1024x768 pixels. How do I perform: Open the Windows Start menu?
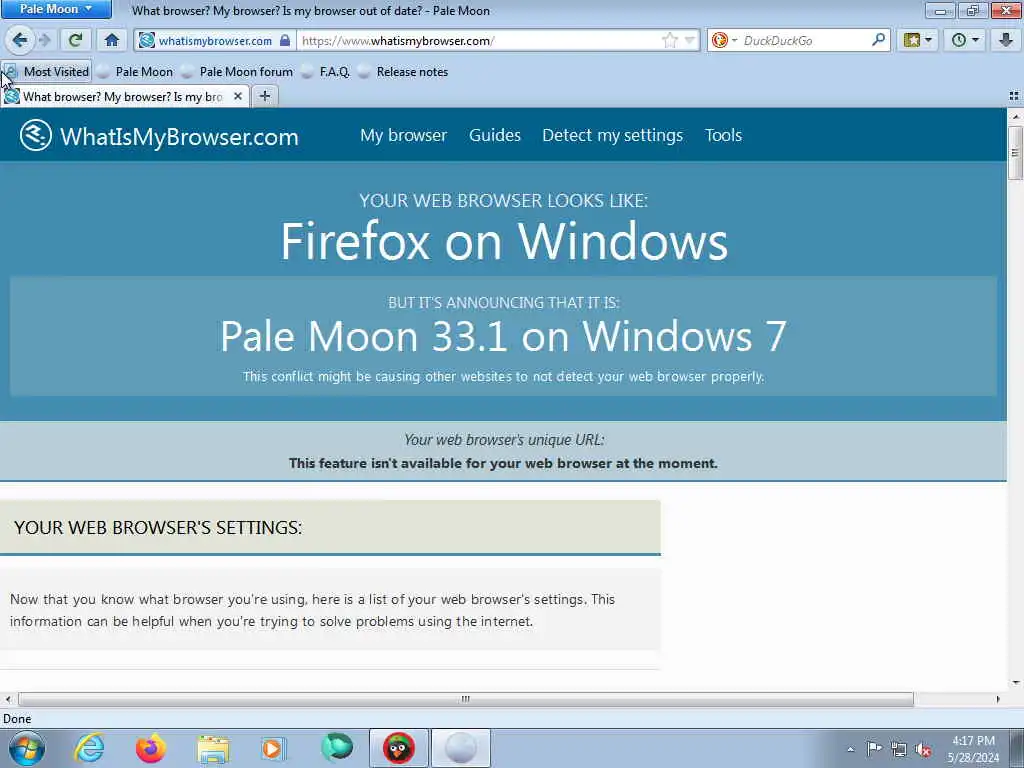[x=27, y=748]
